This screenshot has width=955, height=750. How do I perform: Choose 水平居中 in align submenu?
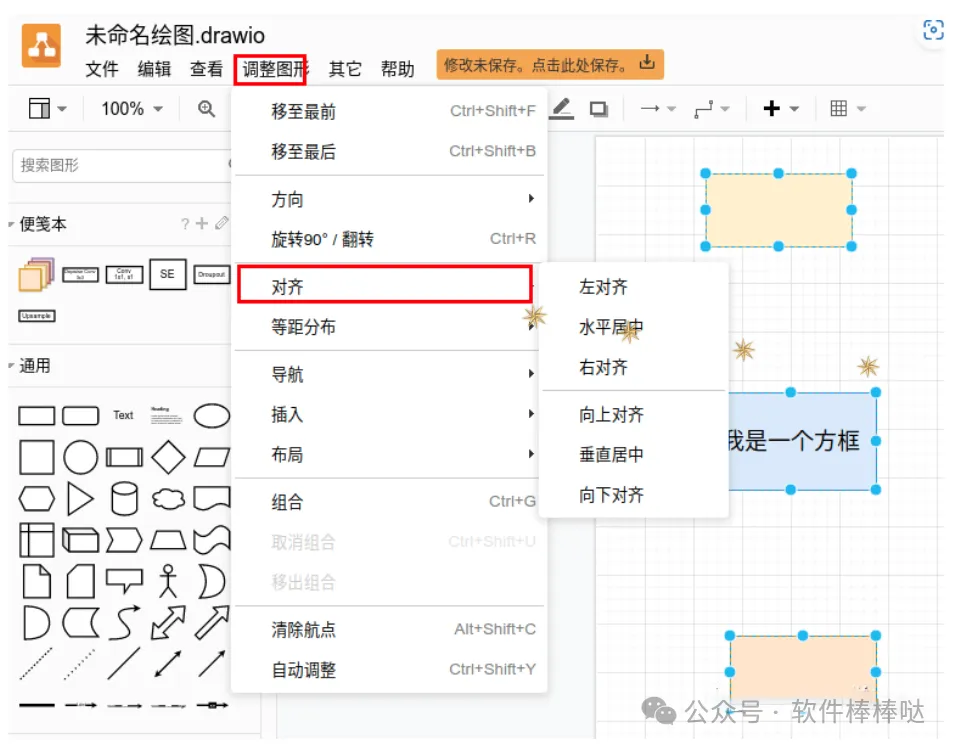633,327
